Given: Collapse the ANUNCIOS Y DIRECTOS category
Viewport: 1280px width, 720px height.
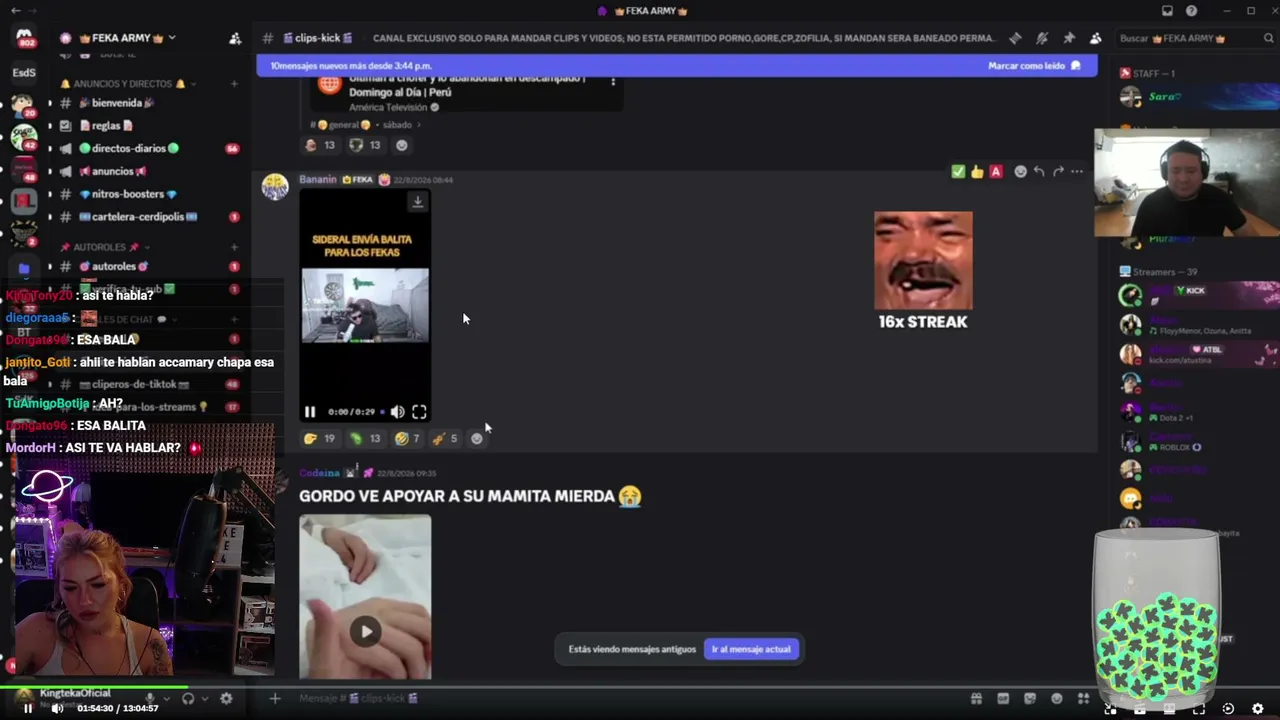Looking at the screenshot, I should 130,84.
